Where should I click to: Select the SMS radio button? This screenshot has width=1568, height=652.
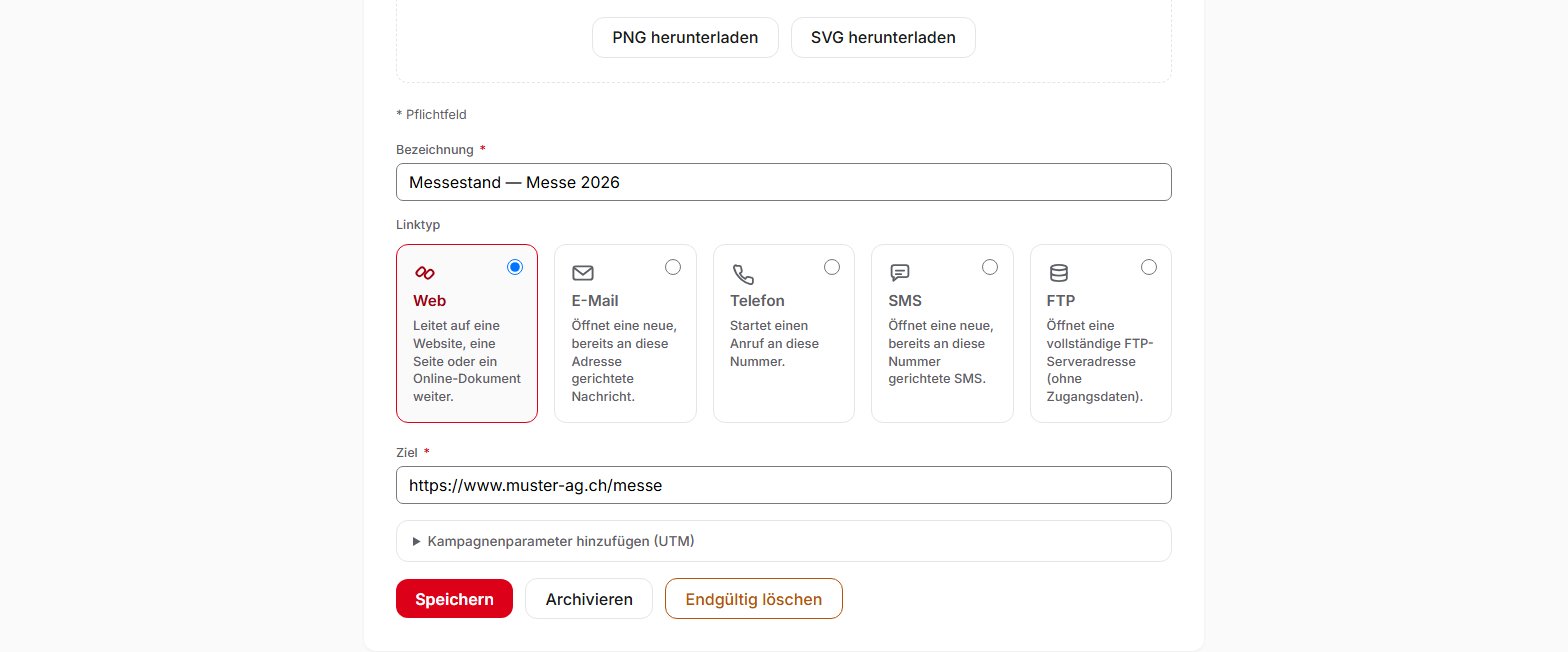(x=990, y=267)
